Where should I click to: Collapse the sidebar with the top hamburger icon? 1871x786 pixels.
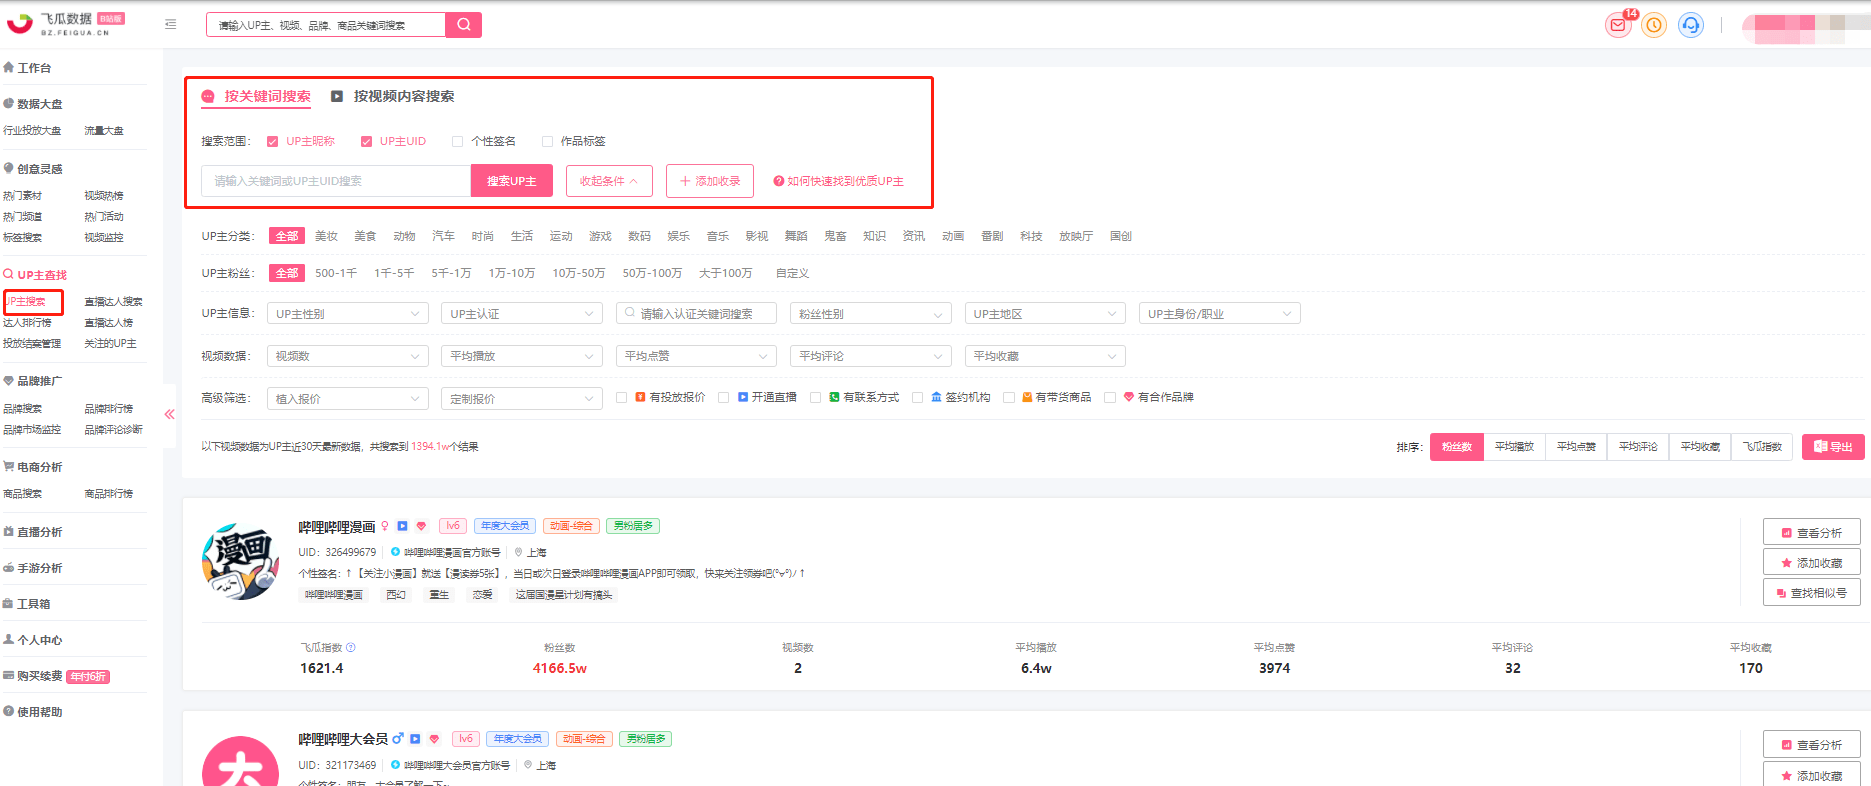click(171, 24)
